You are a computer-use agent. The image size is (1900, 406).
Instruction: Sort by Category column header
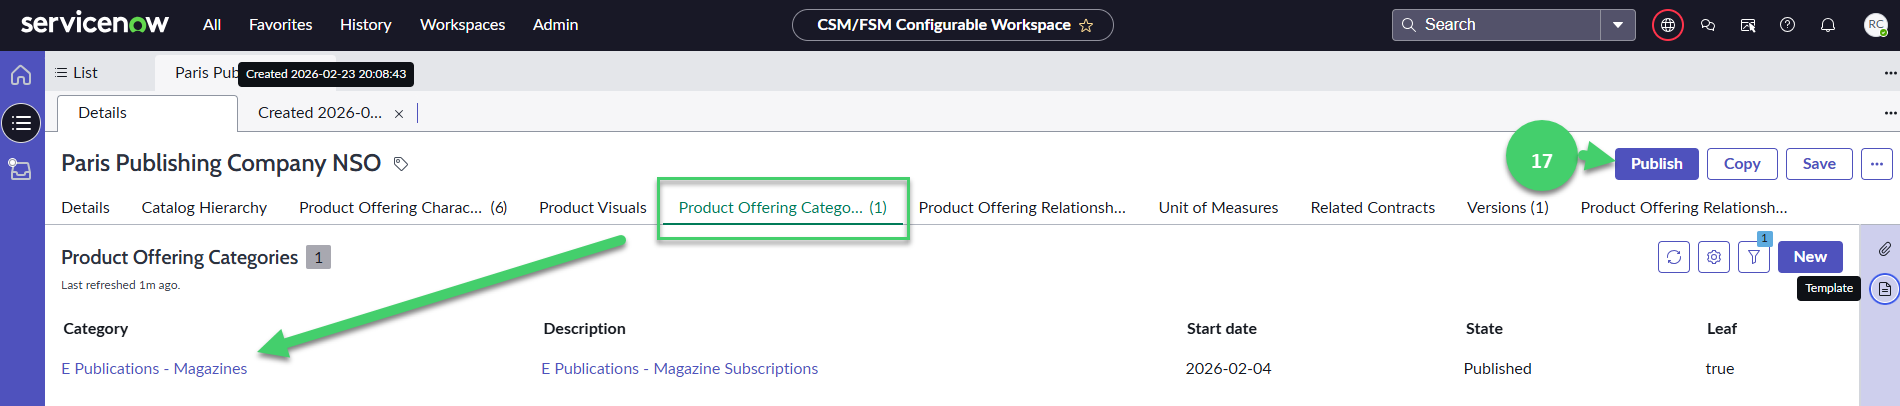(x=96, y=329)
